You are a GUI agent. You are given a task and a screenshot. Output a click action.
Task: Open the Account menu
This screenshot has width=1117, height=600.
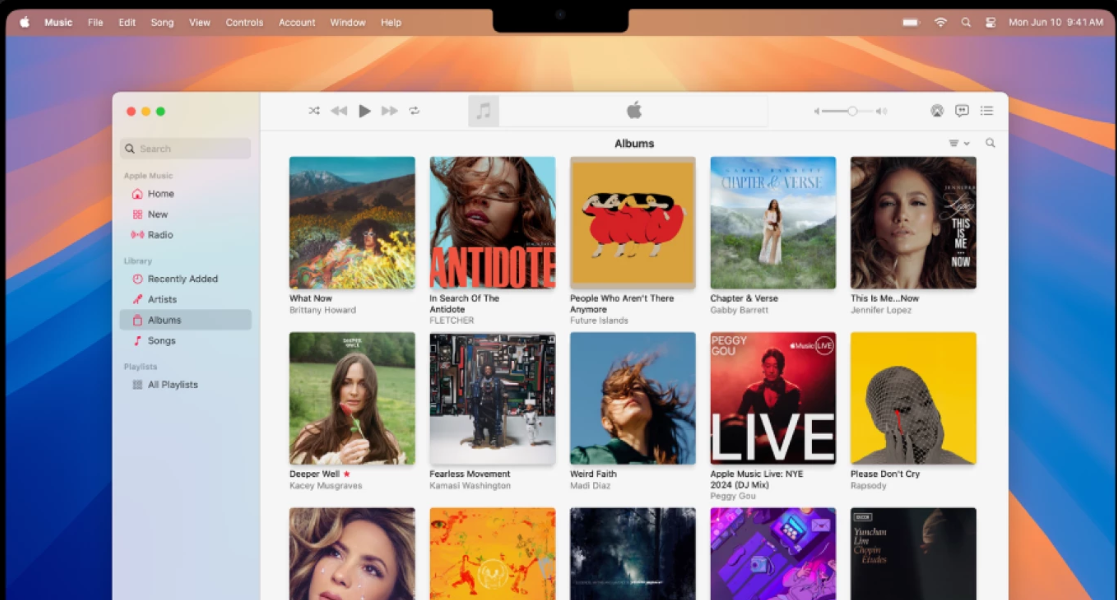click(x=297, y=22)
